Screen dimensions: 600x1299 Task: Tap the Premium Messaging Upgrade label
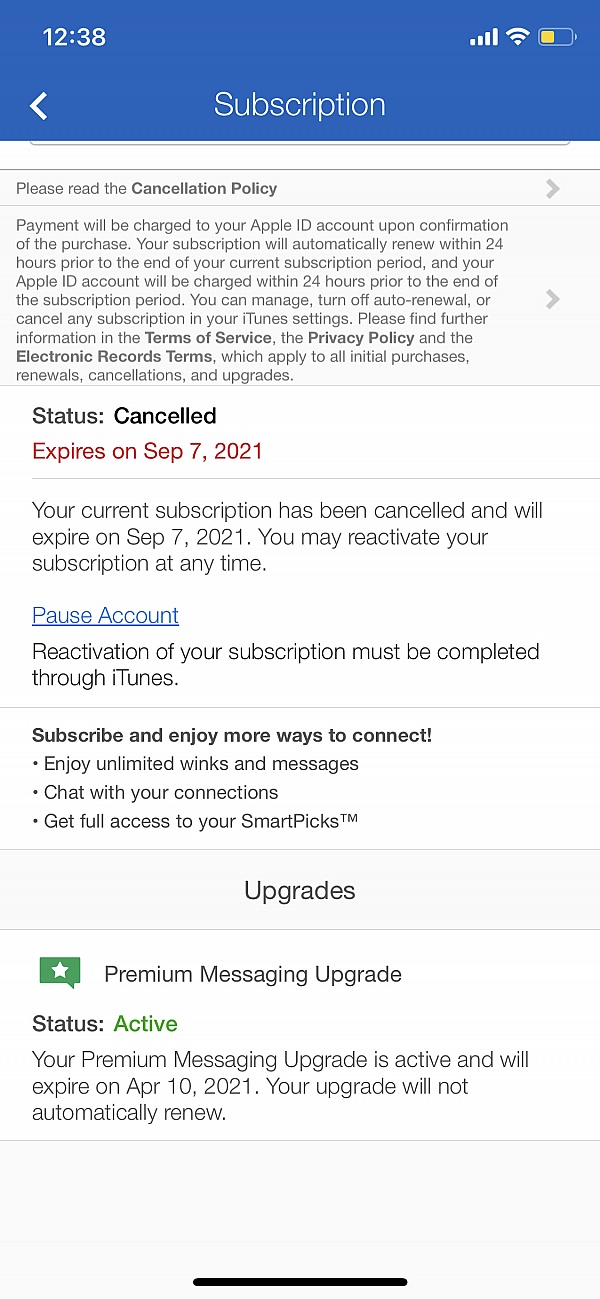[253, 974]
